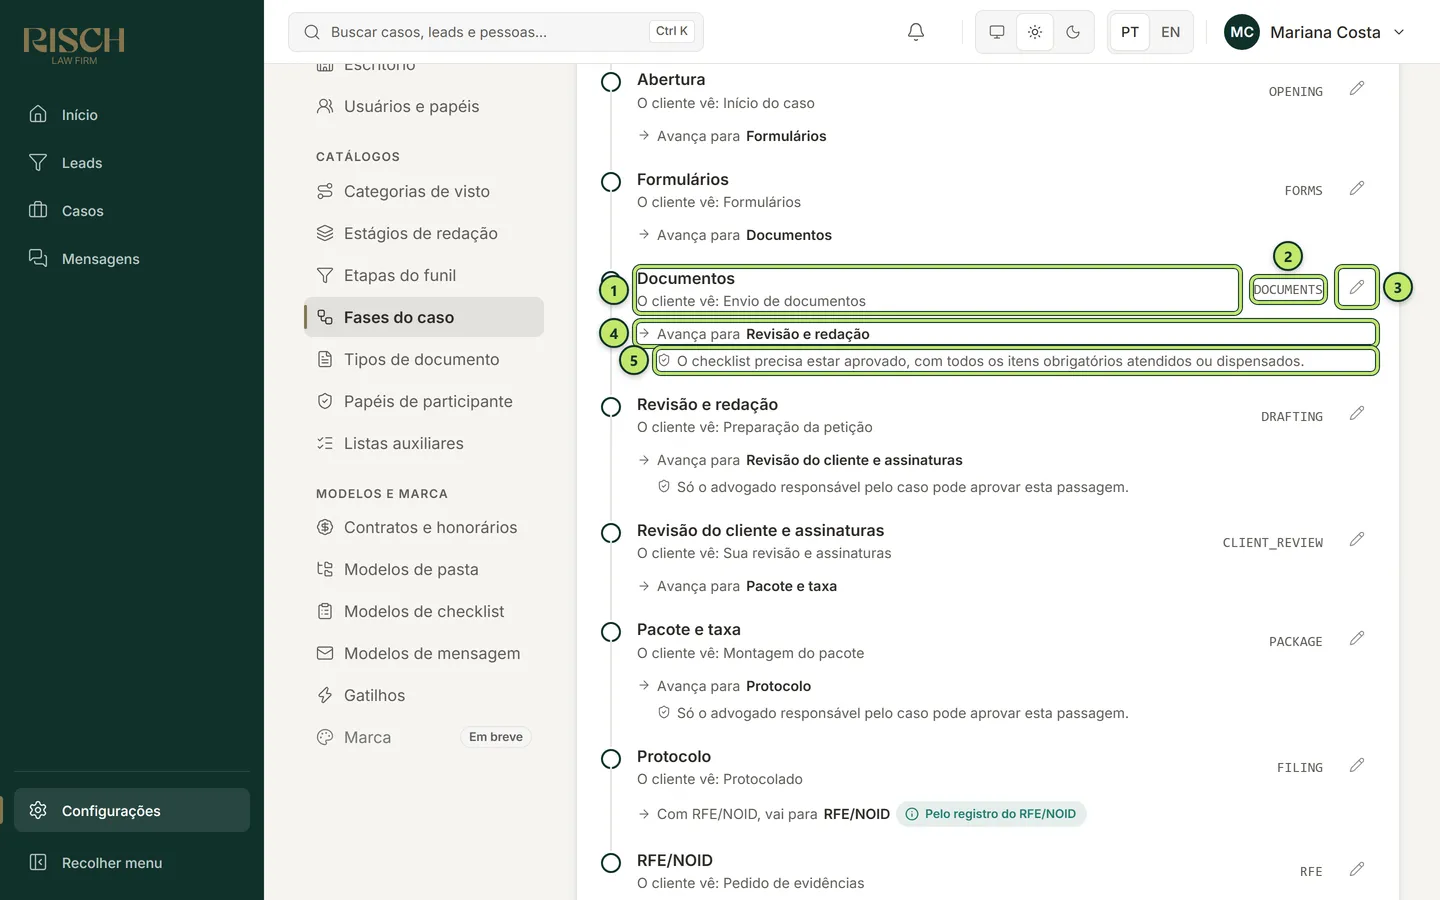Open Gatilhos settings
Screen dimensions: 1440x900
coord(424,695)
